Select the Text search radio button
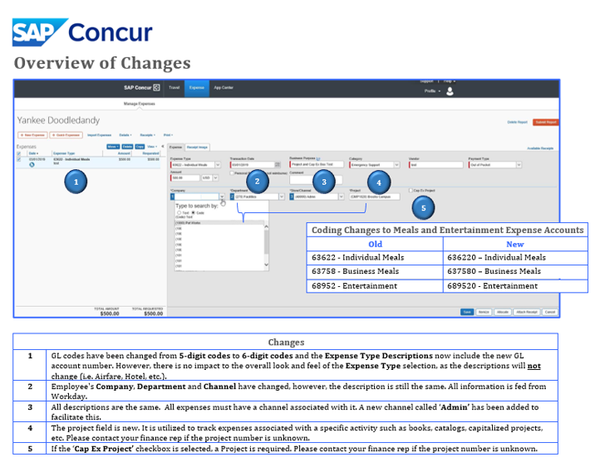The image size is (600, 462). coord(181,213)
